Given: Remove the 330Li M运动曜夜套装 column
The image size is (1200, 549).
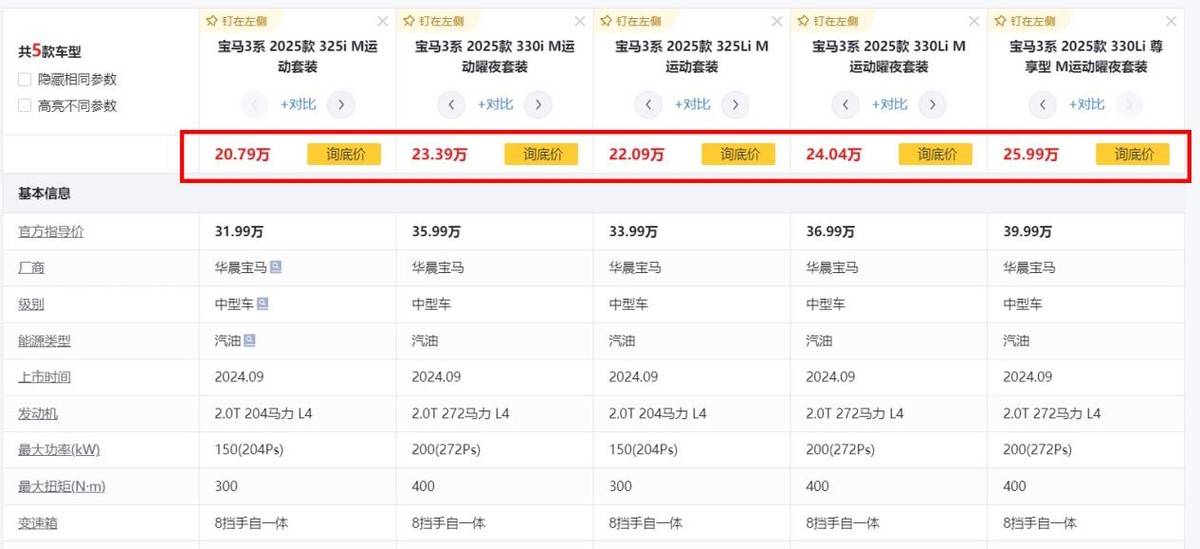Looking at the screenshot, I should coord(975,21).
